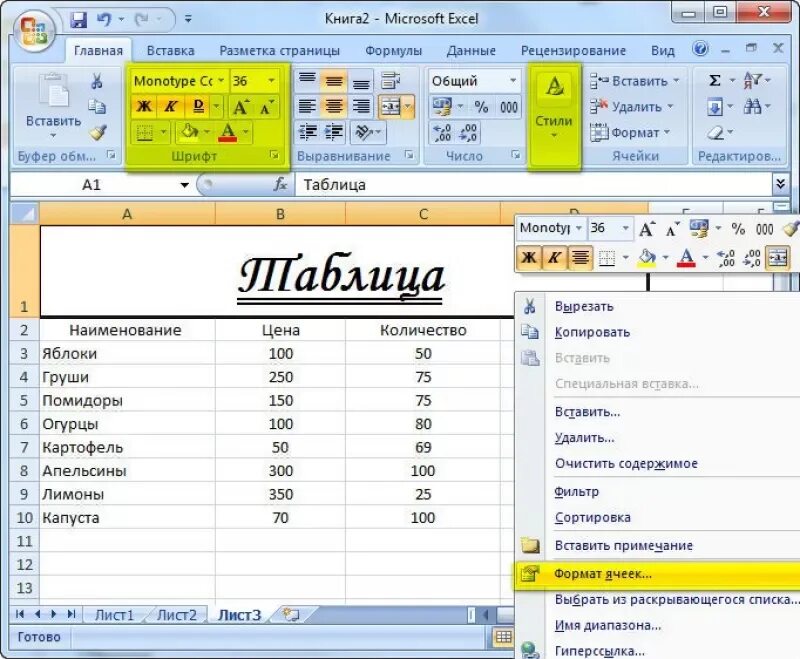Click the Office button logo
Viewport: 800px width, 659px height.
(x=34, y=29)
